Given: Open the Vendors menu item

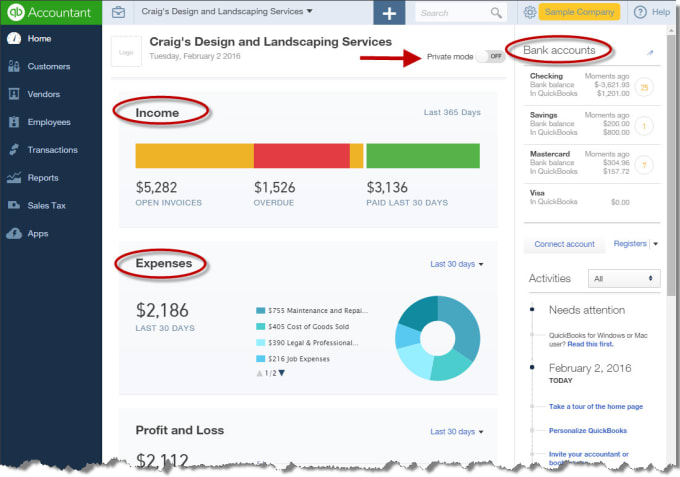Looking at the screenshot, I should tap(44, 94).
